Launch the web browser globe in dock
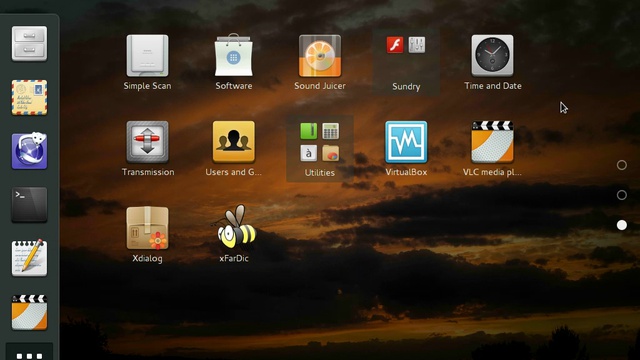 click(29, 151)
